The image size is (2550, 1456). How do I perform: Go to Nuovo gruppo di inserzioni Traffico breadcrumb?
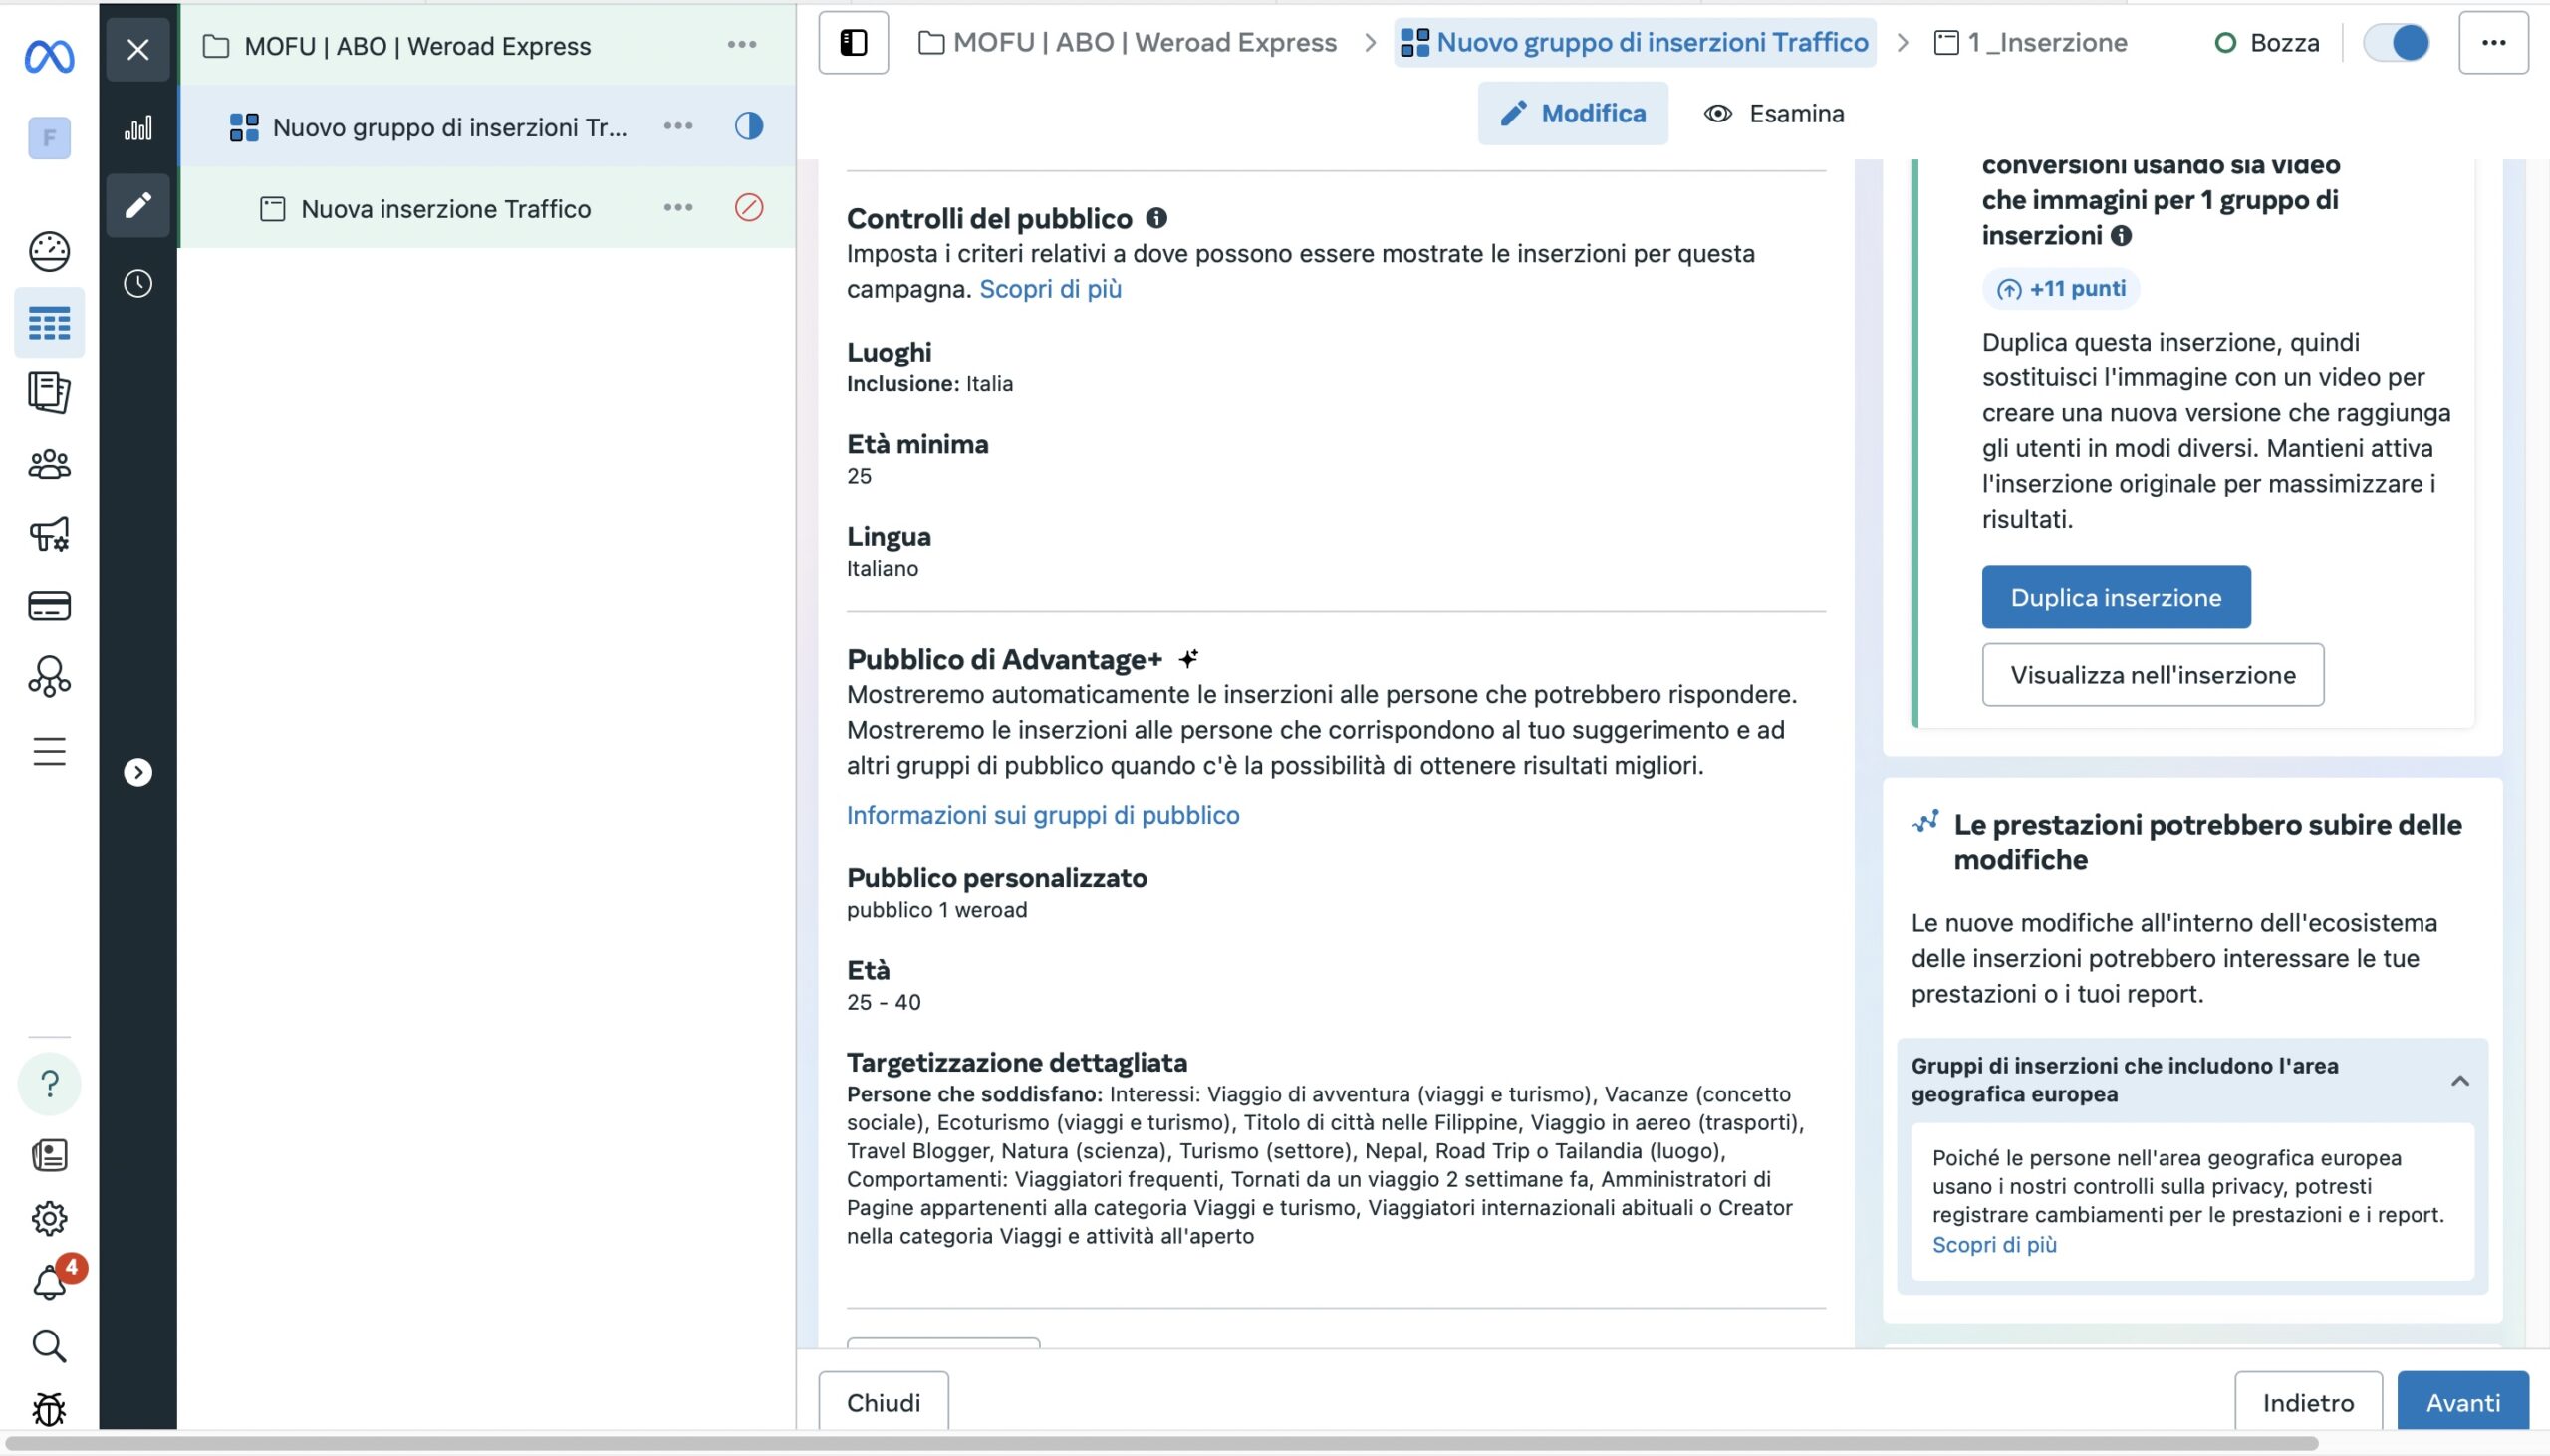[x=1635, y=42]
